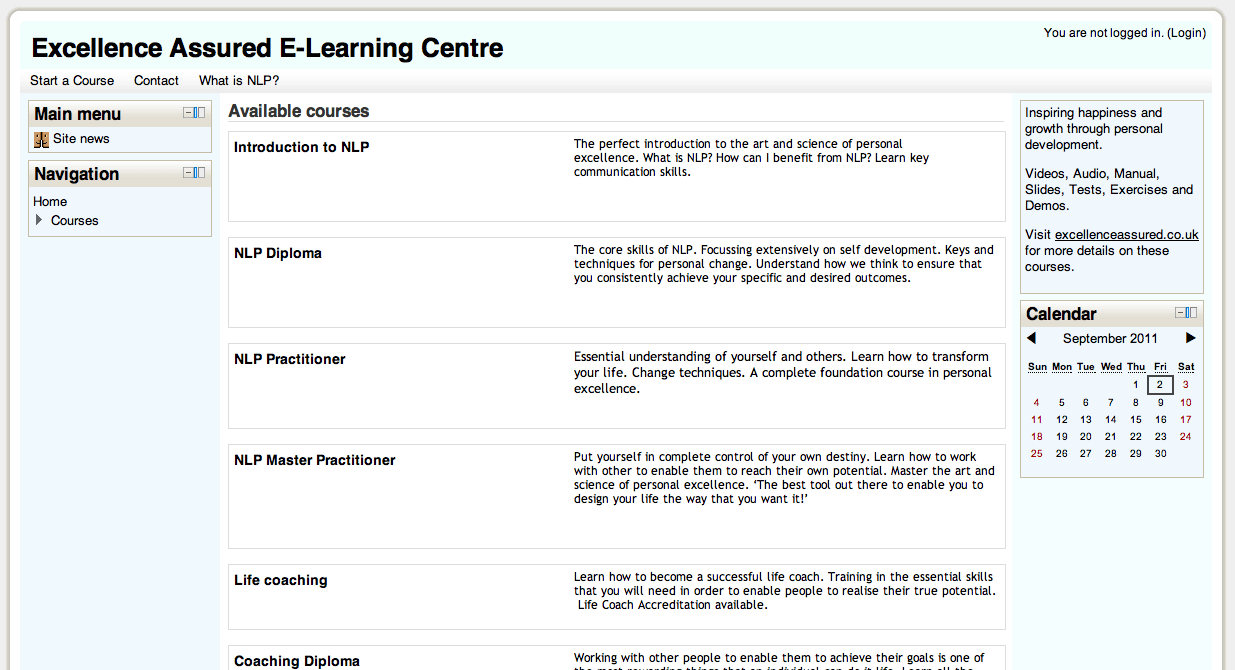Dock the Calendar block
This screenshot has height=670, width=1235.
pos(1192,312)
